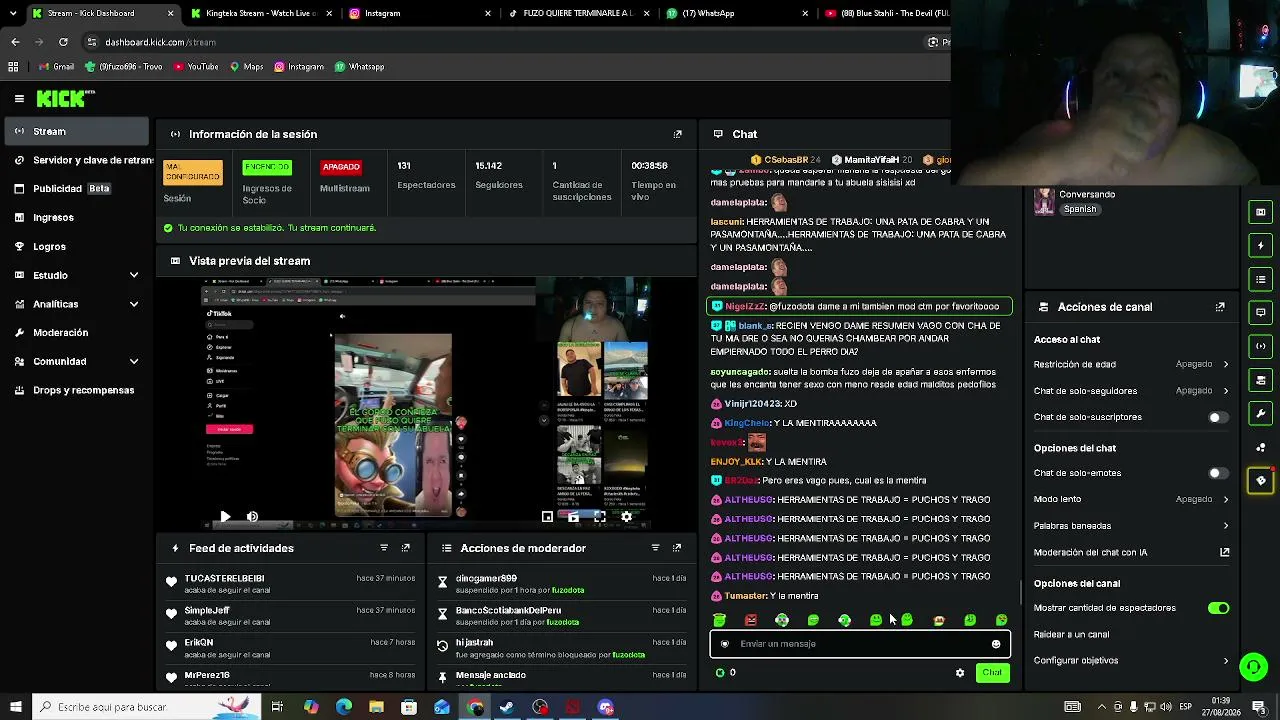Open the Gmail bookmark
The height and width of the screenshot is (720, 1280).
click(56, 67)
